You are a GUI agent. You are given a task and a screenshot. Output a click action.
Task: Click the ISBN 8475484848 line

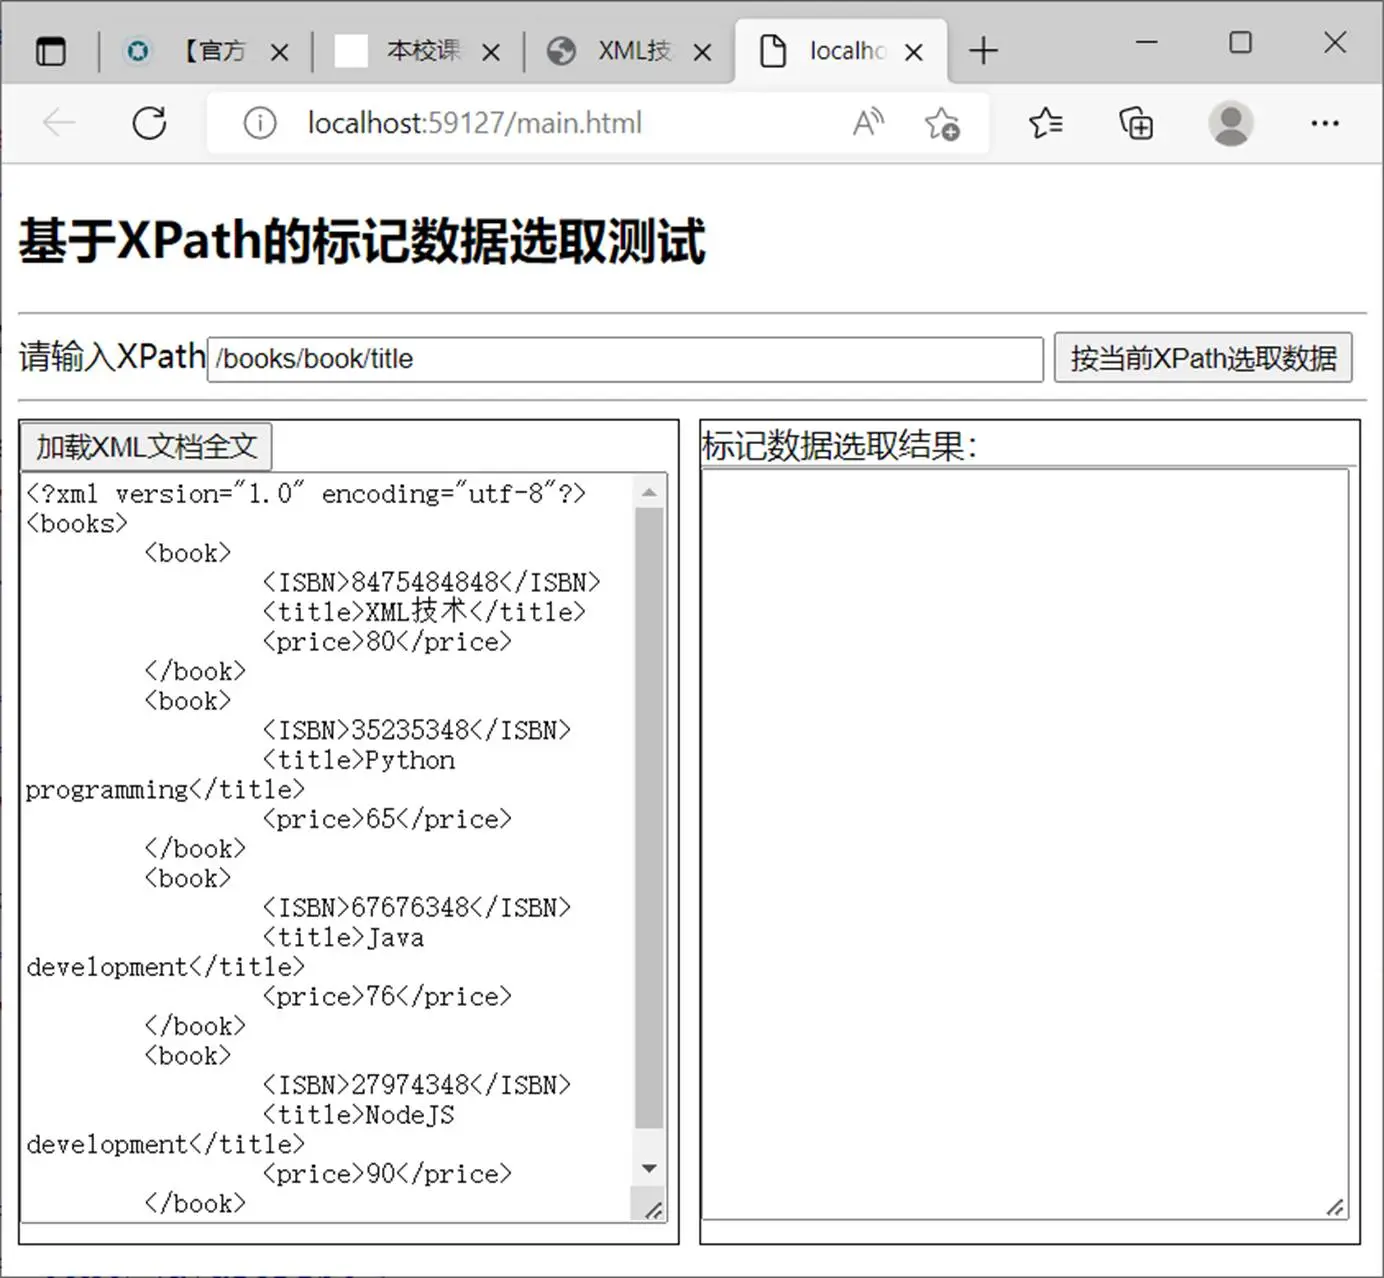coord(431,582)
